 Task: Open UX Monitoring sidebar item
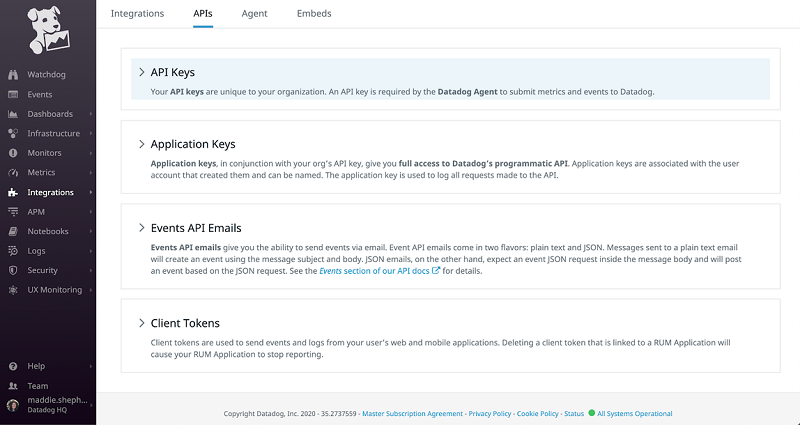pyautogui.click(x=55, y=290)
